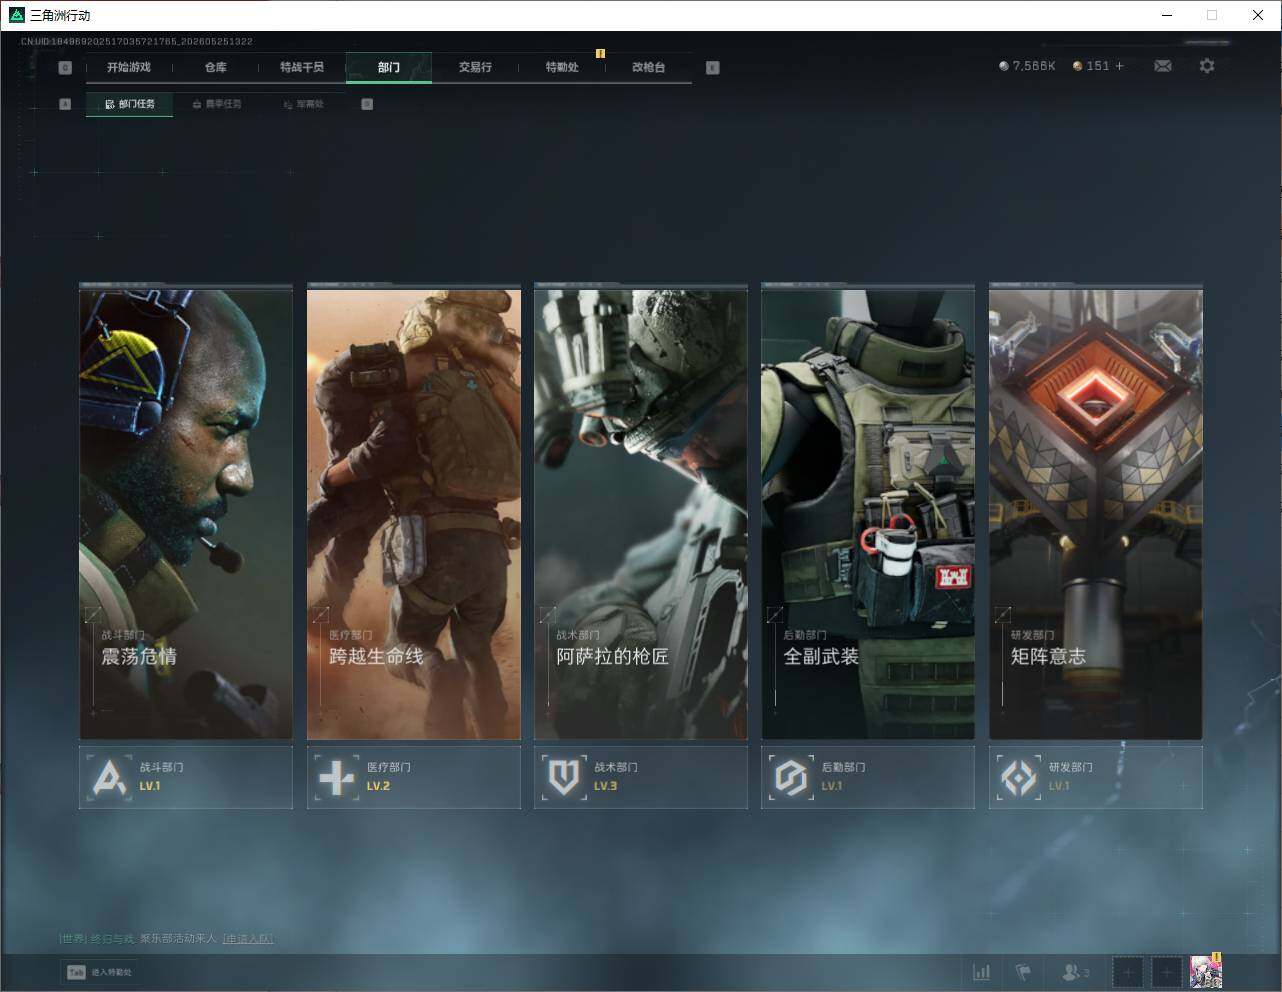Image resolution: width=1282 pixels, height=992 pixels.
Task: Click the 申请入队 link in chat
Action: 247,939
